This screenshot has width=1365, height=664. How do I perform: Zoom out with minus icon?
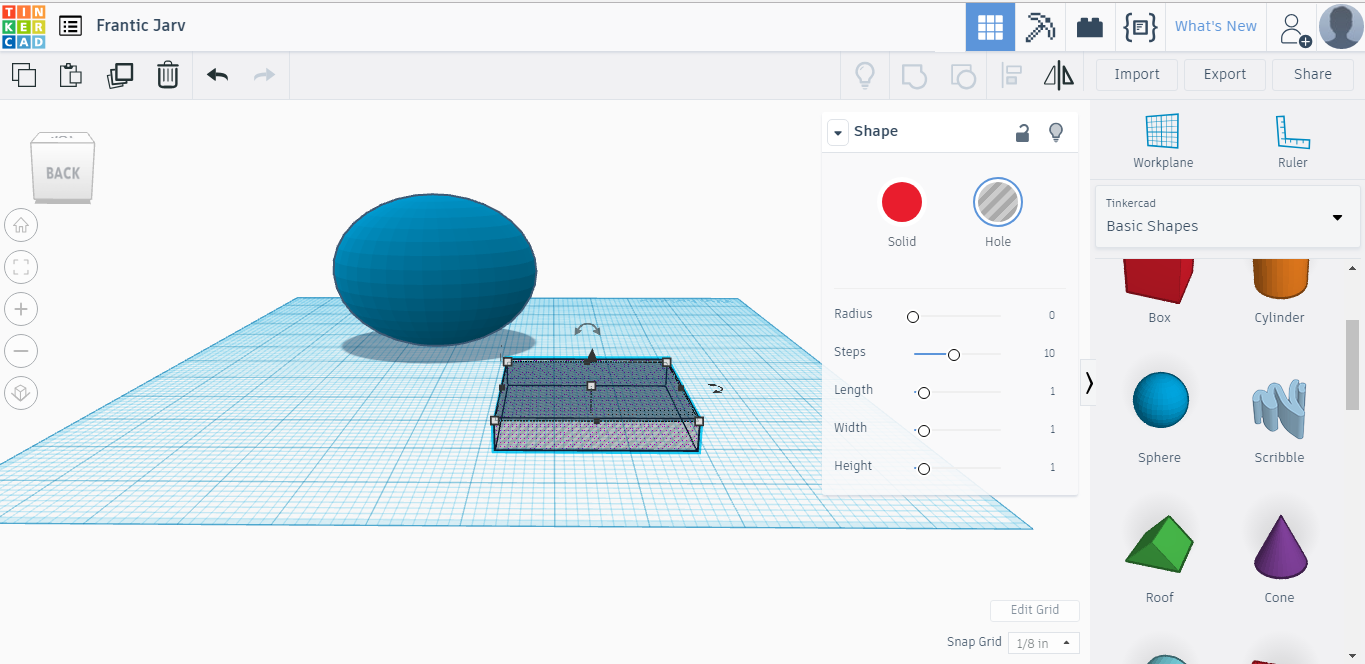21,351
